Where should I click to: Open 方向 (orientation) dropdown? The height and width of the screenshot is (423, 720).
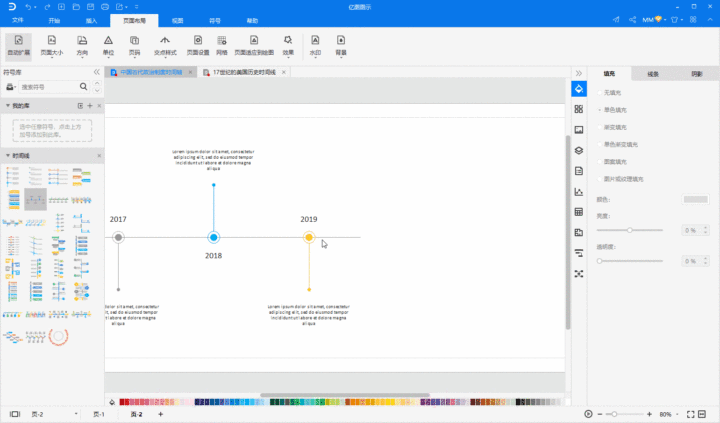click(x=82, y=45)
